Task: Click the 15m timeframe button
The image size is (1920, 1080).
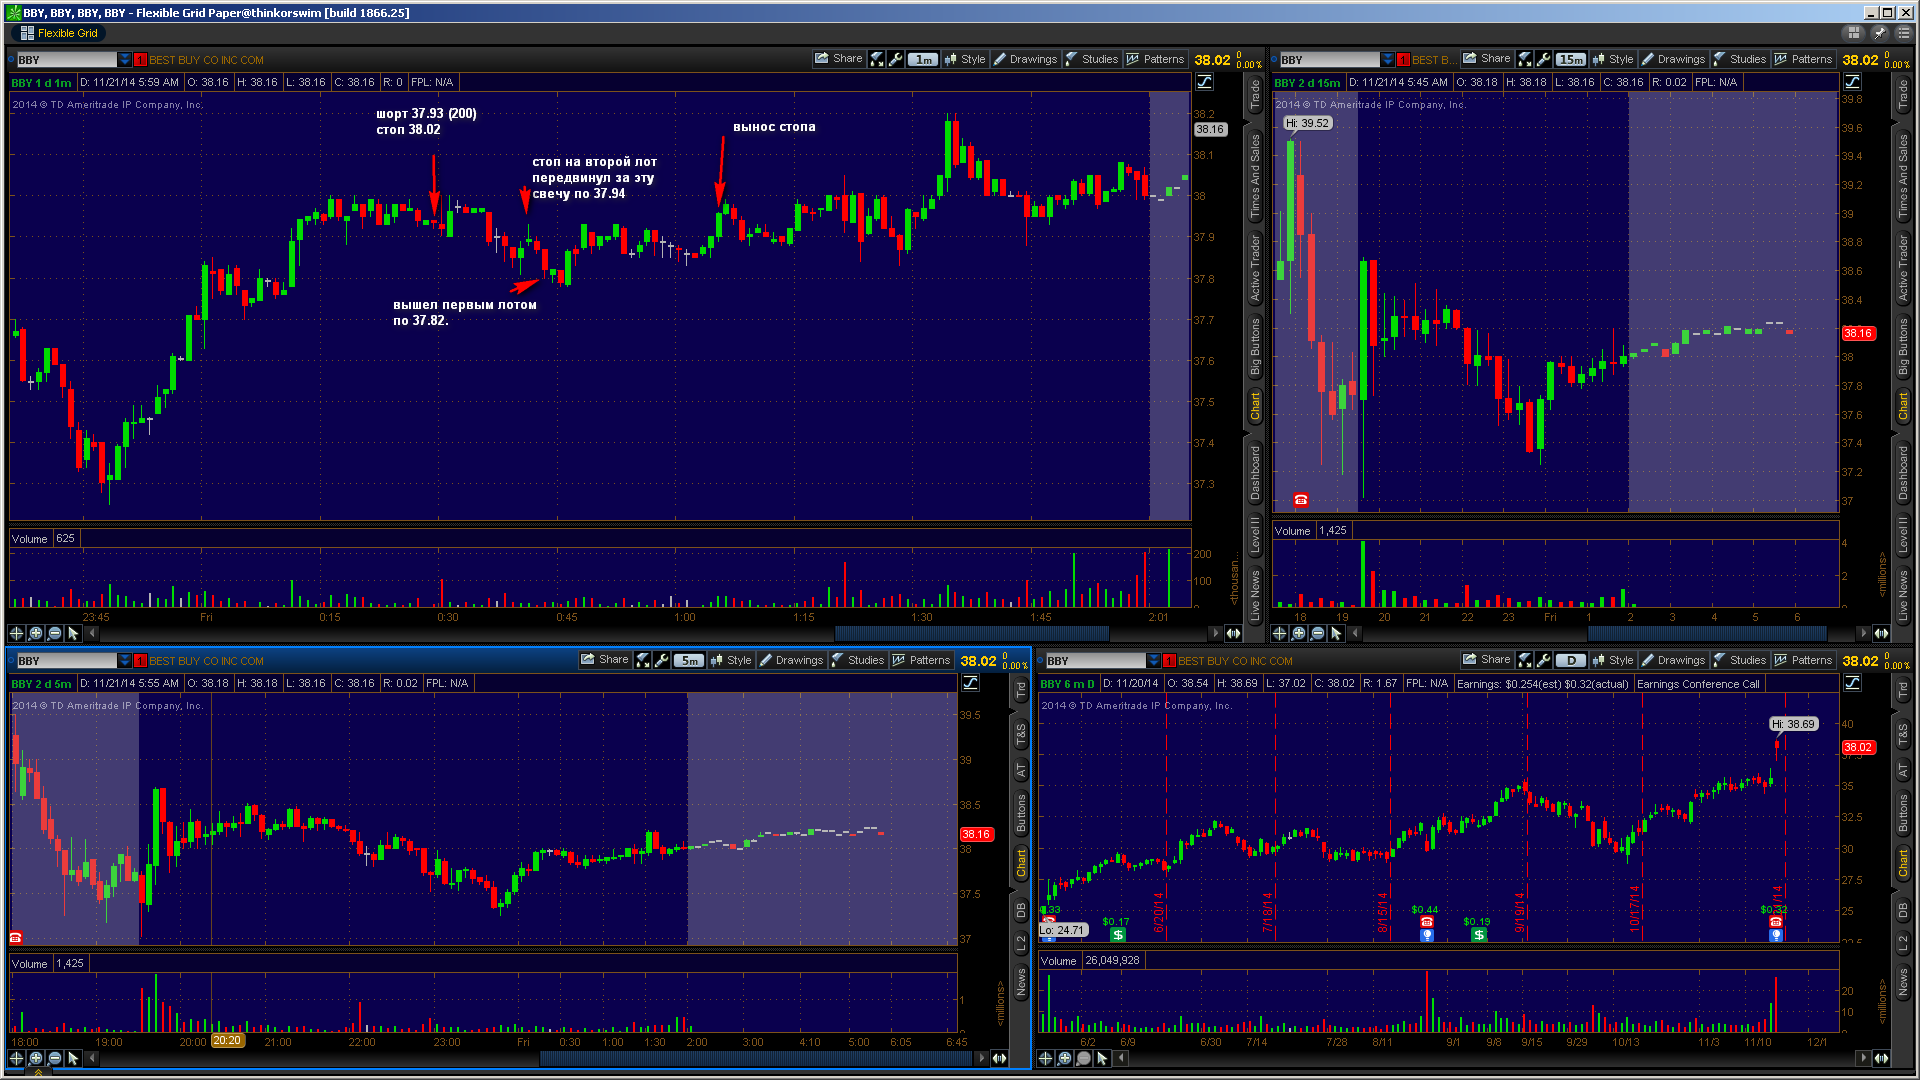Action: pos(1571,59)
